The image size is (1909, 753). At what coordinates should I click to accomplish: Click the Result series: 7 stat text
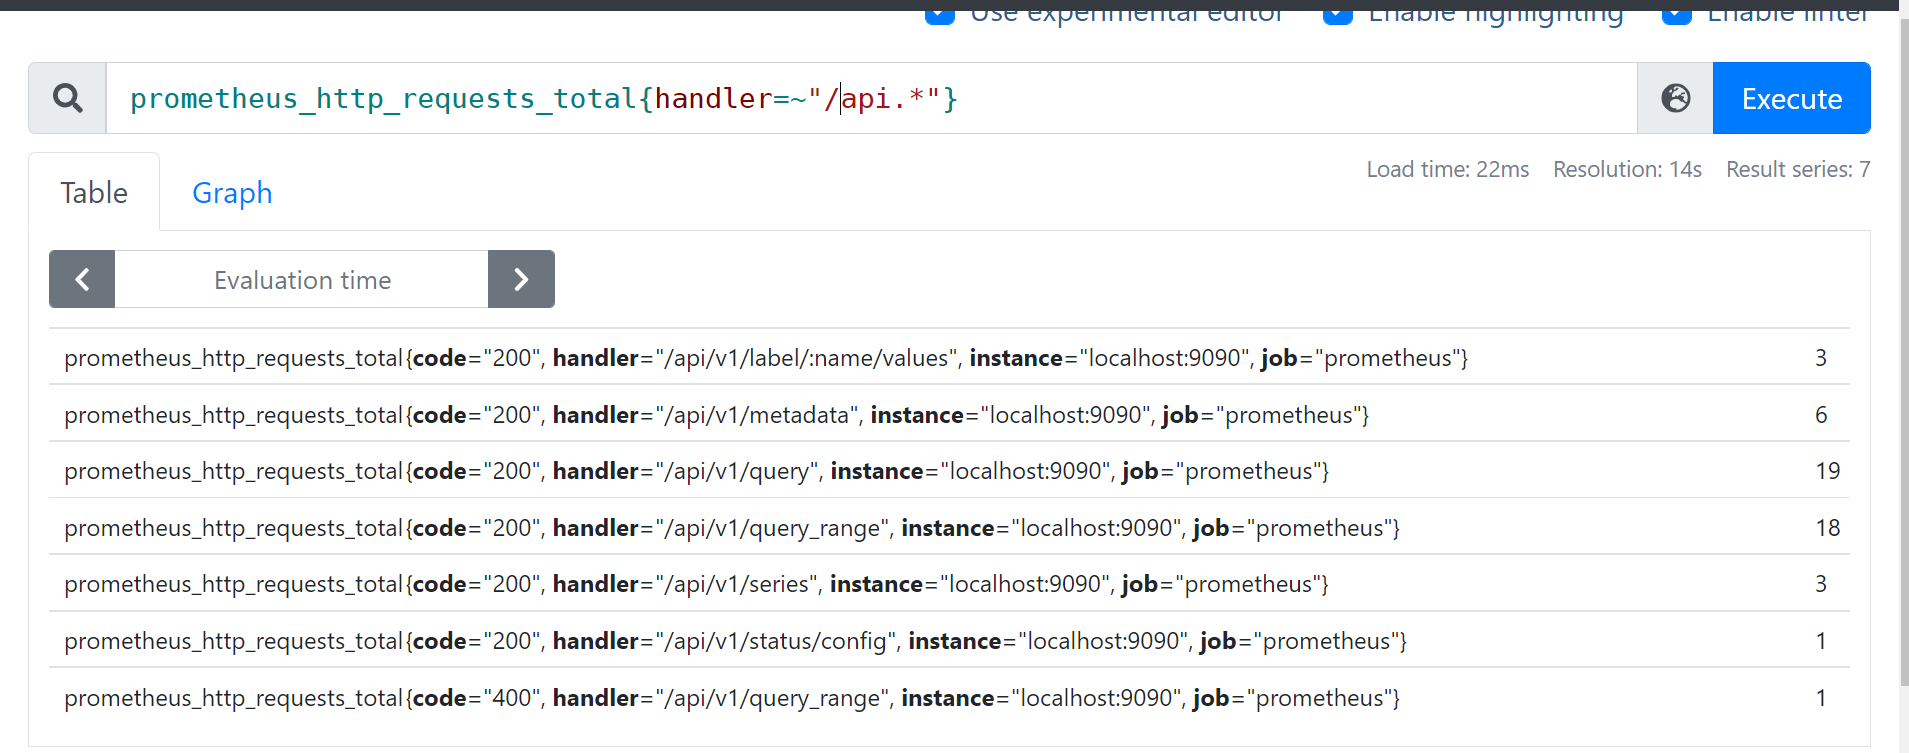coord(1797,170)
